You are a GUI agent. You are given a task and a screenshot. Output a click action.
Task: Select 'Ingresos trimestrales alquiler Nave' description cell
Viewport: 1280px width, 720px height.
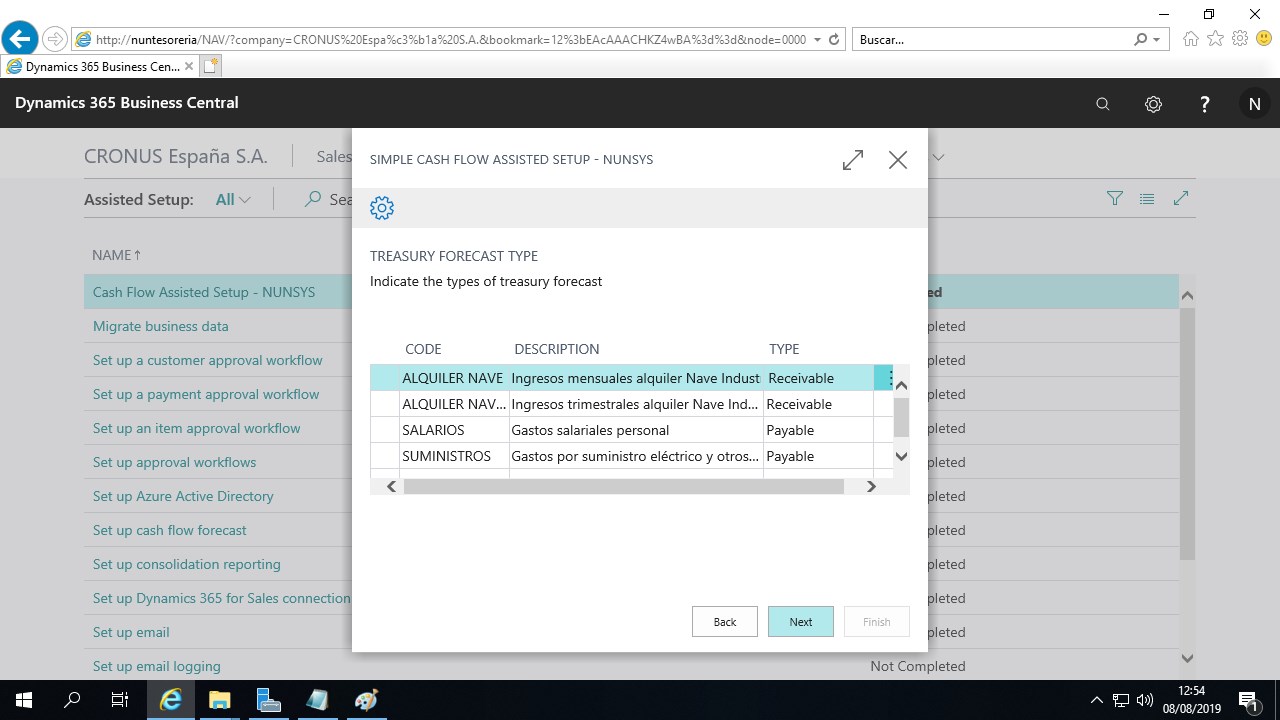click(x=636, y=404)
